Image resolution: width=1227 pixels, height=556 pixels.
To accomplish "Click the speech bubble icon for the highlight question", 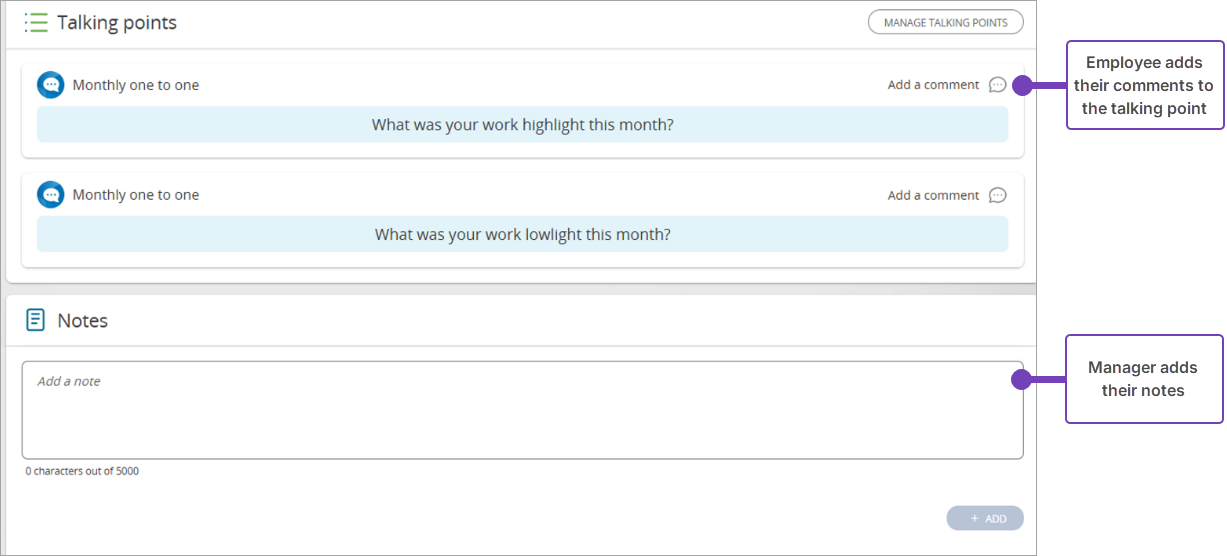I will 997,85.
